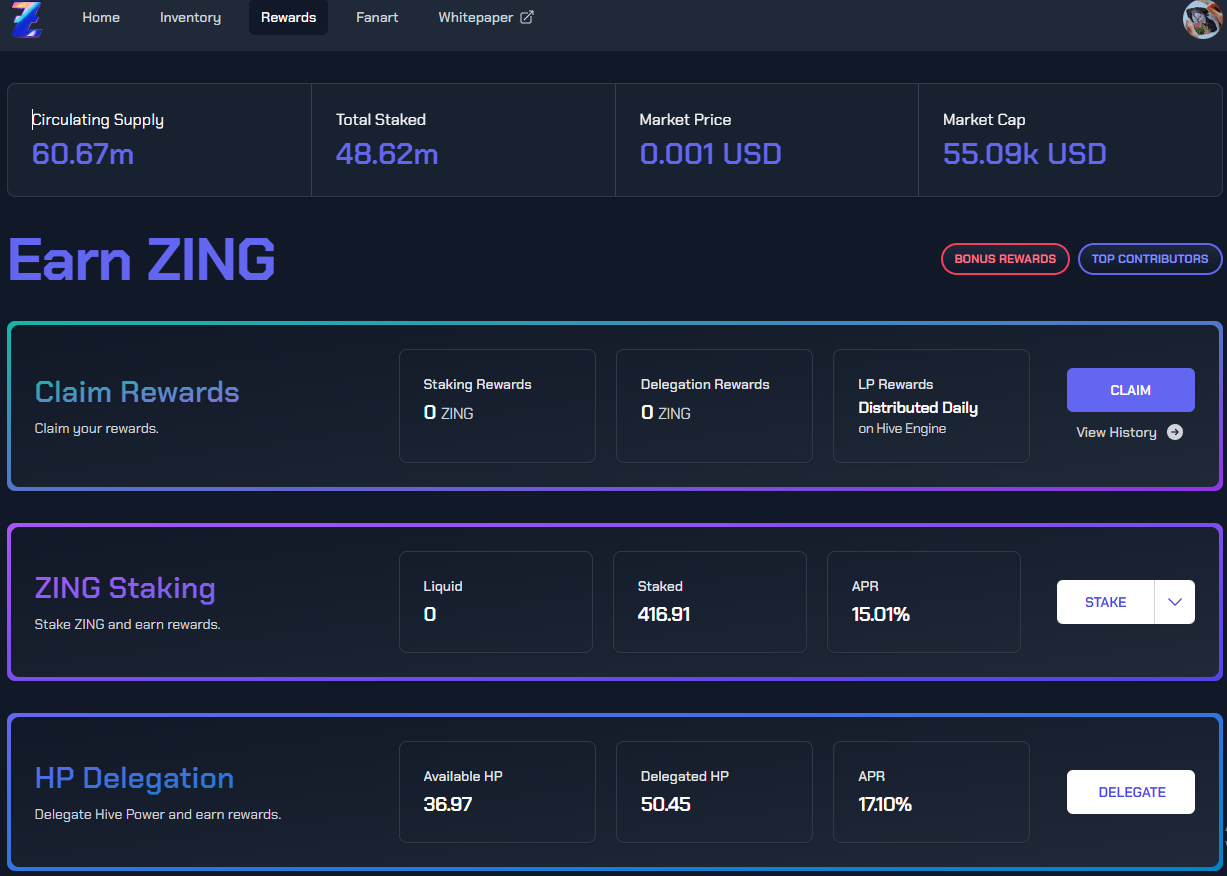Click the Liquid balance value 0

click(430, 614)
